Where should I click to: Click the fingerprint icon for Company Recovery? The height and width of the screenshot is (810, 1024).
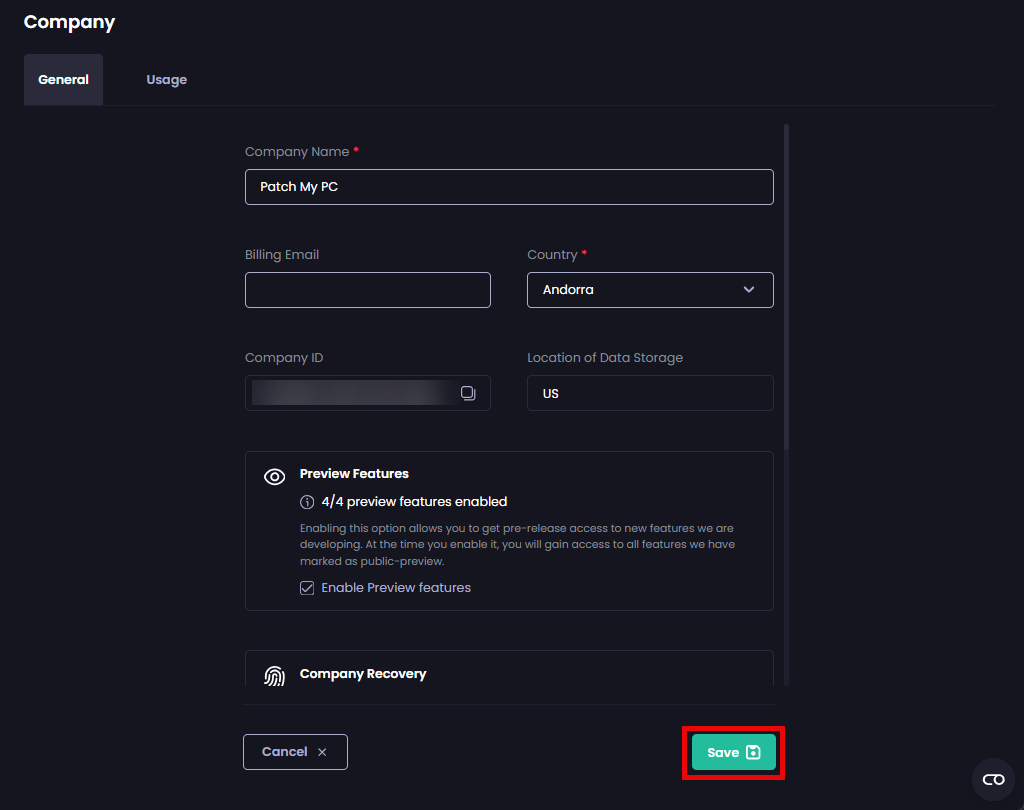(x=274, y=675)
